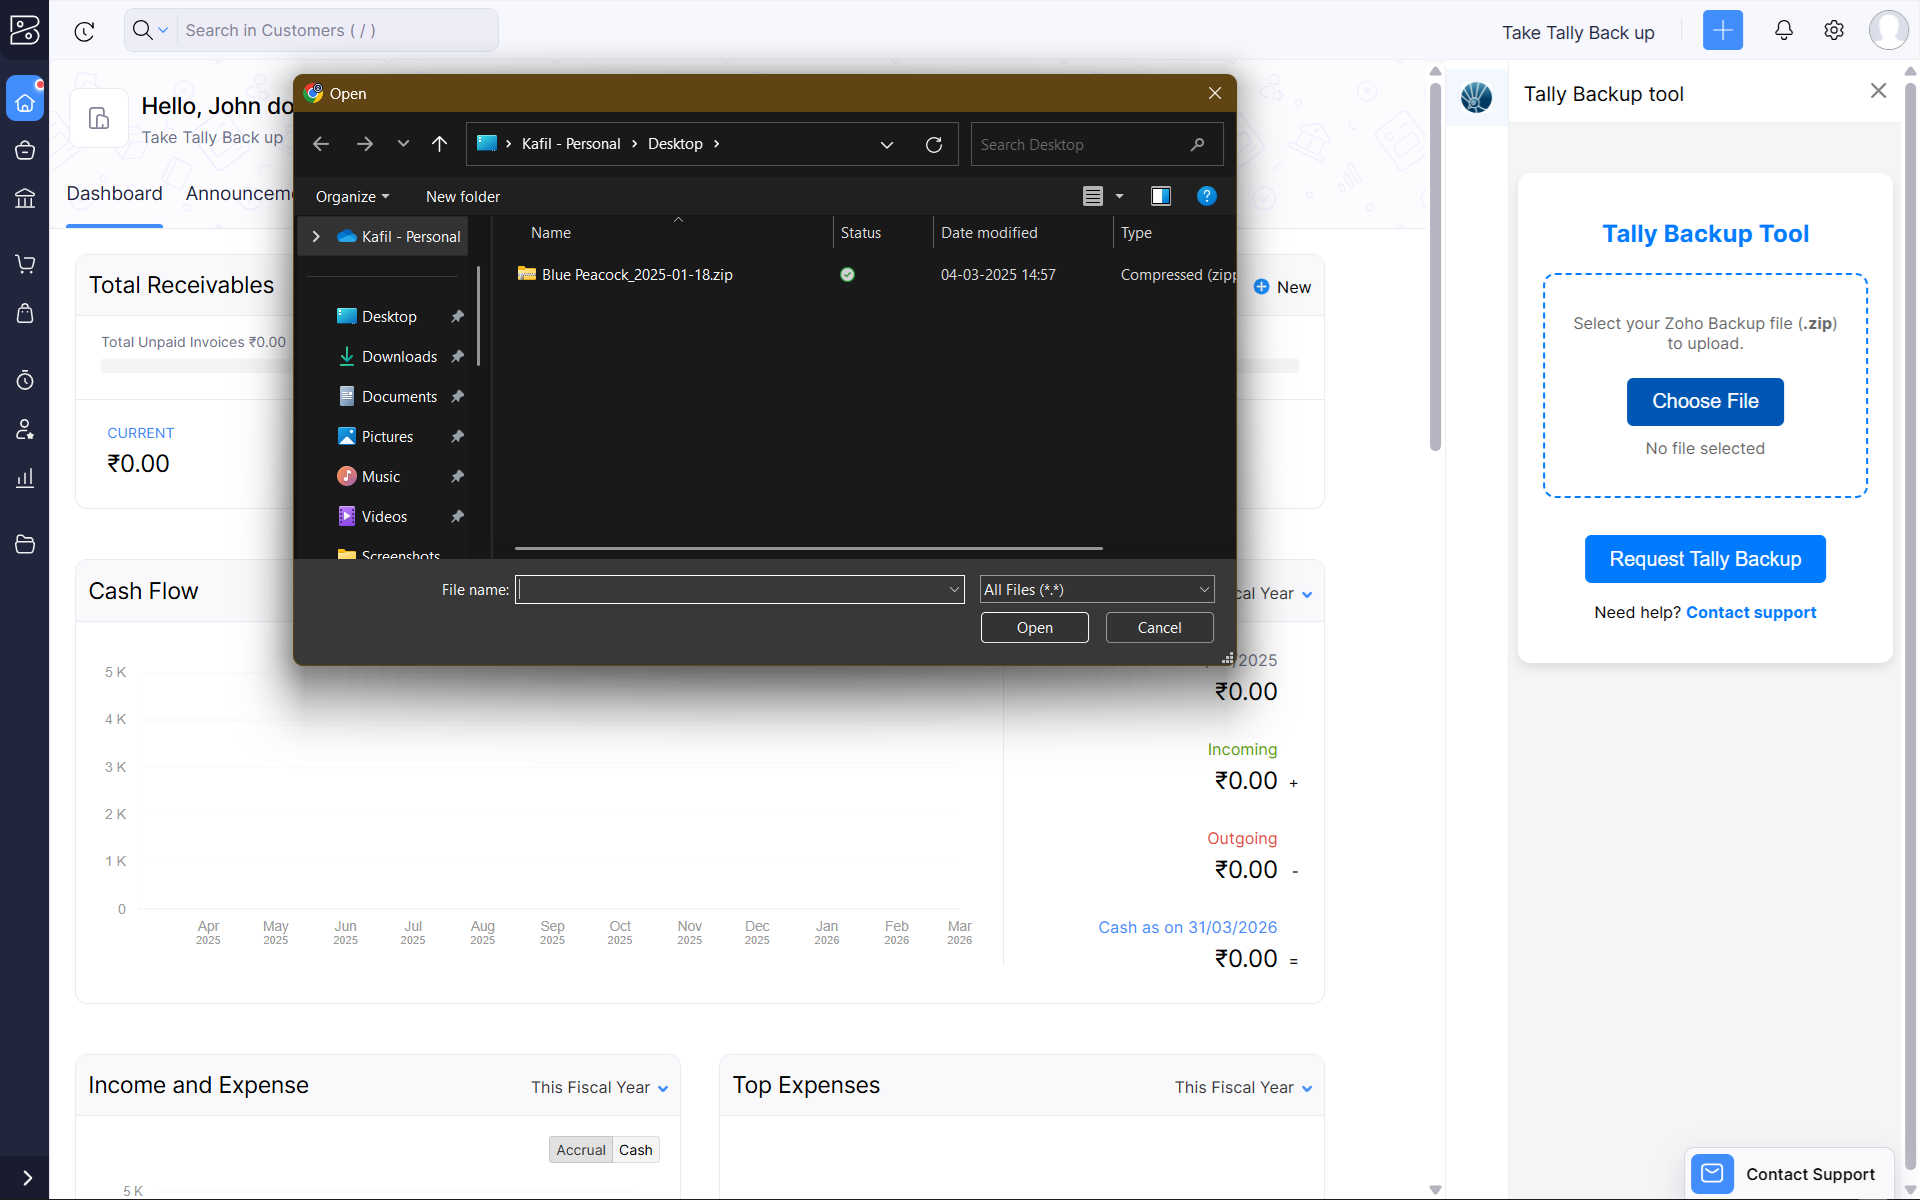Open the Banking icon in left sidebar

tap(25, 198)
